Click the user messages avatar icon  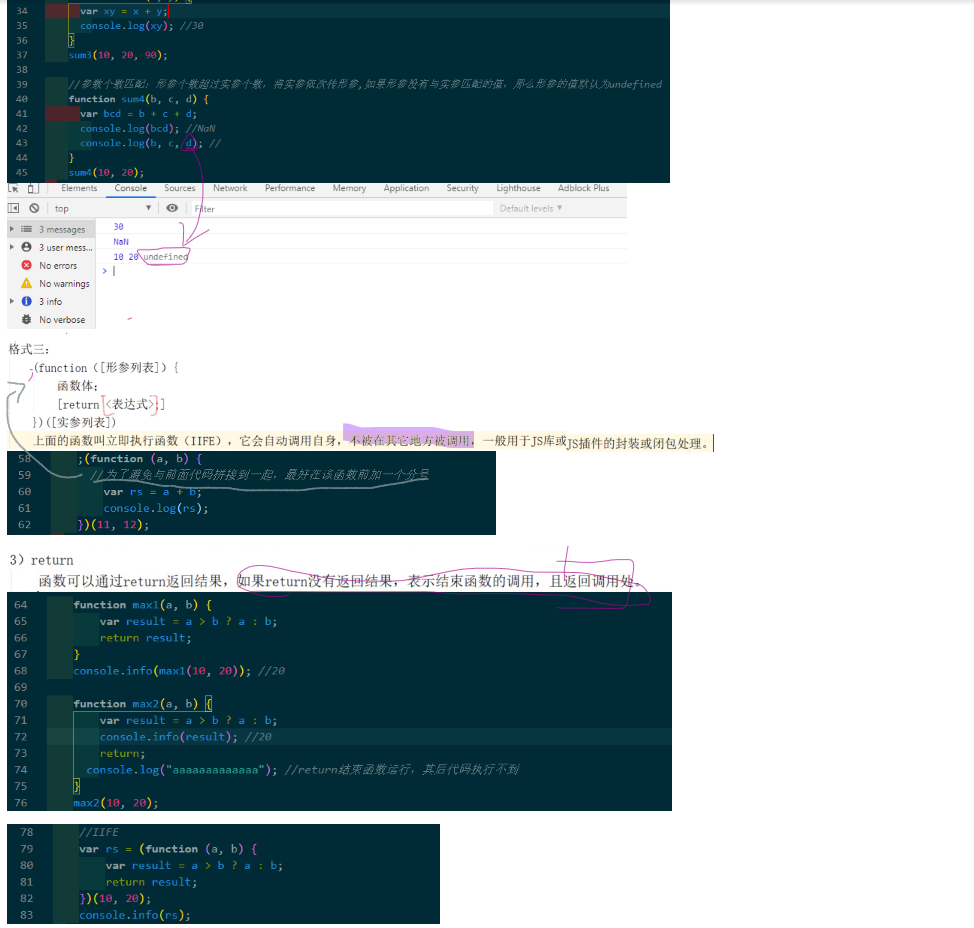[x=27, y=247]
